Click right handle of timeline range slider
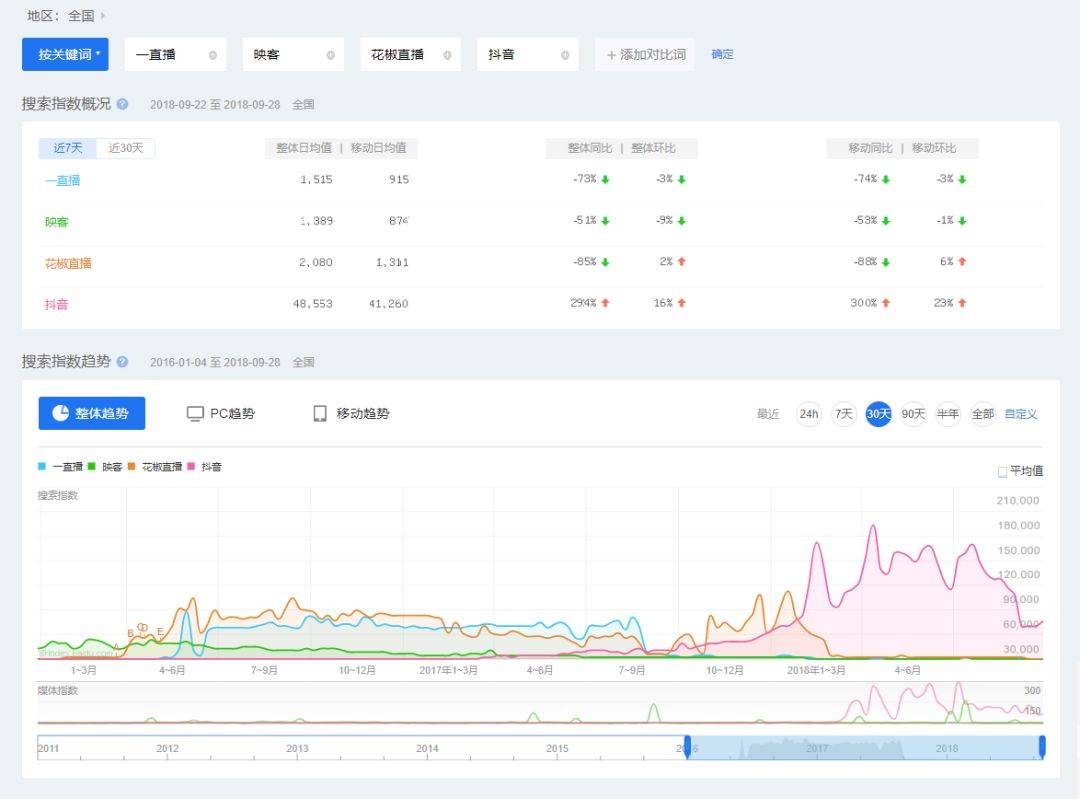Image resolution: width=1080 pixels, height=799 pixels. pos(1042,747)
